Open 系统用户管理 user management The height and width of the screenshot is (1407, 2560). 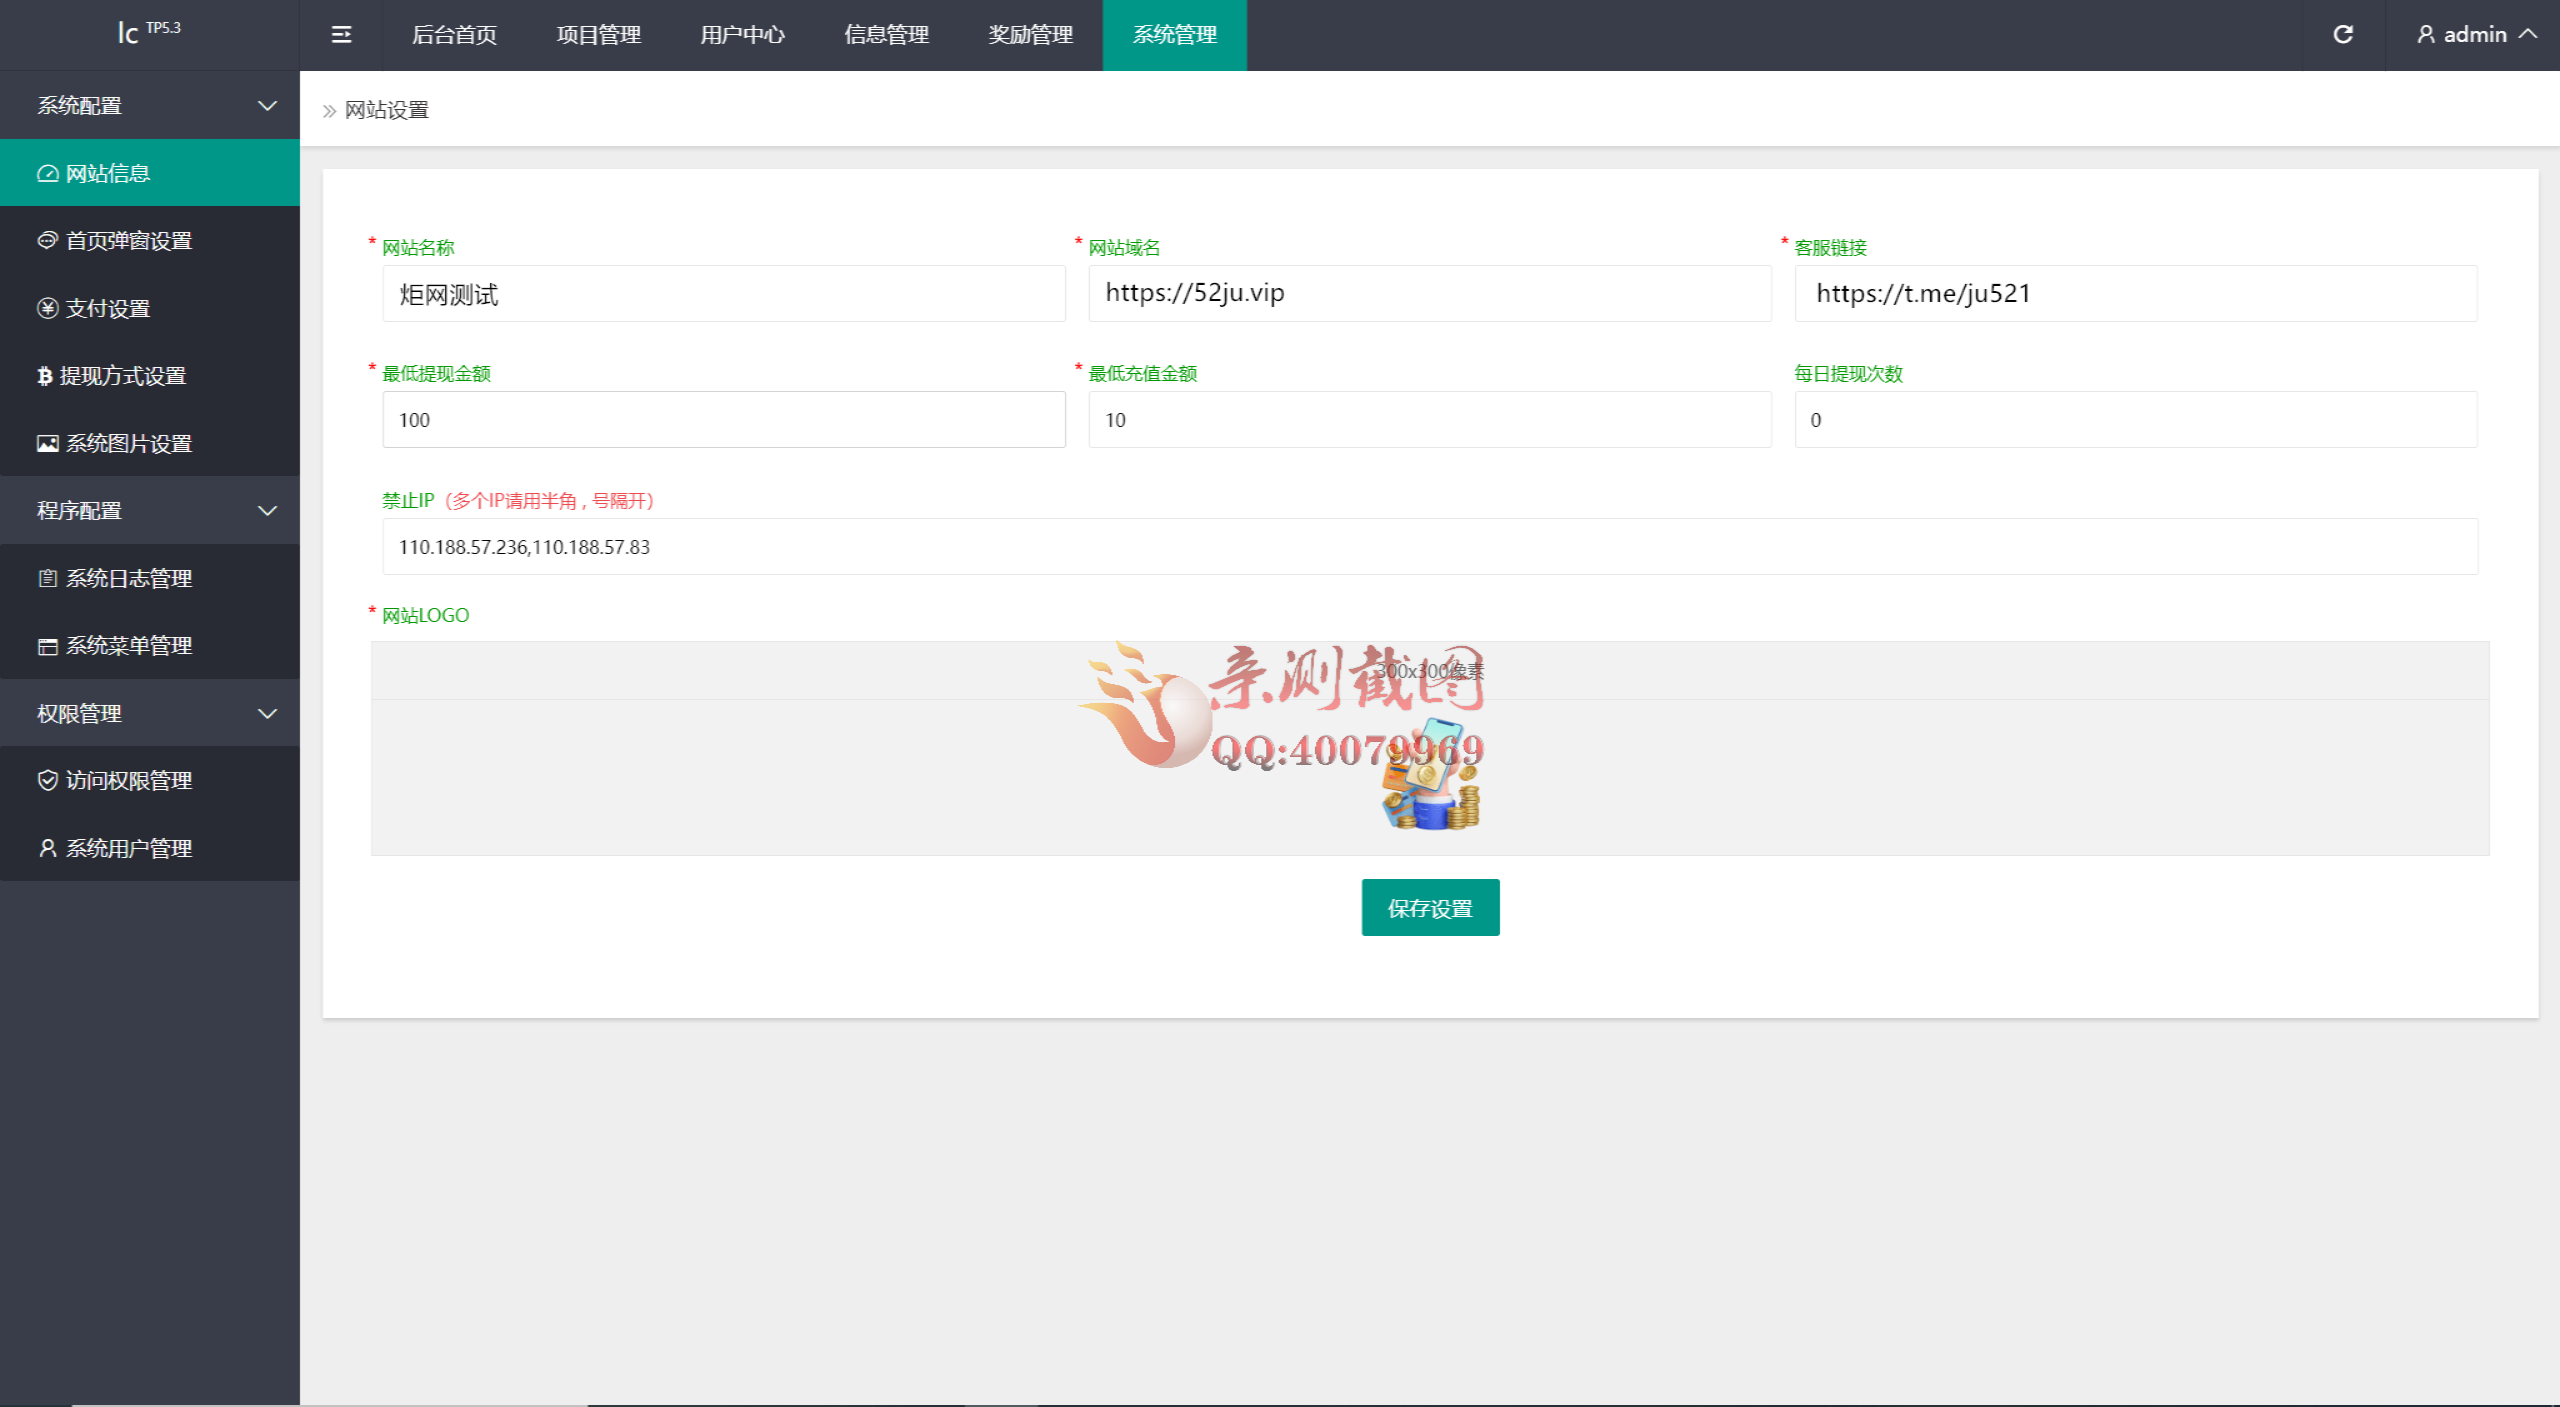[x=128, y=849]
